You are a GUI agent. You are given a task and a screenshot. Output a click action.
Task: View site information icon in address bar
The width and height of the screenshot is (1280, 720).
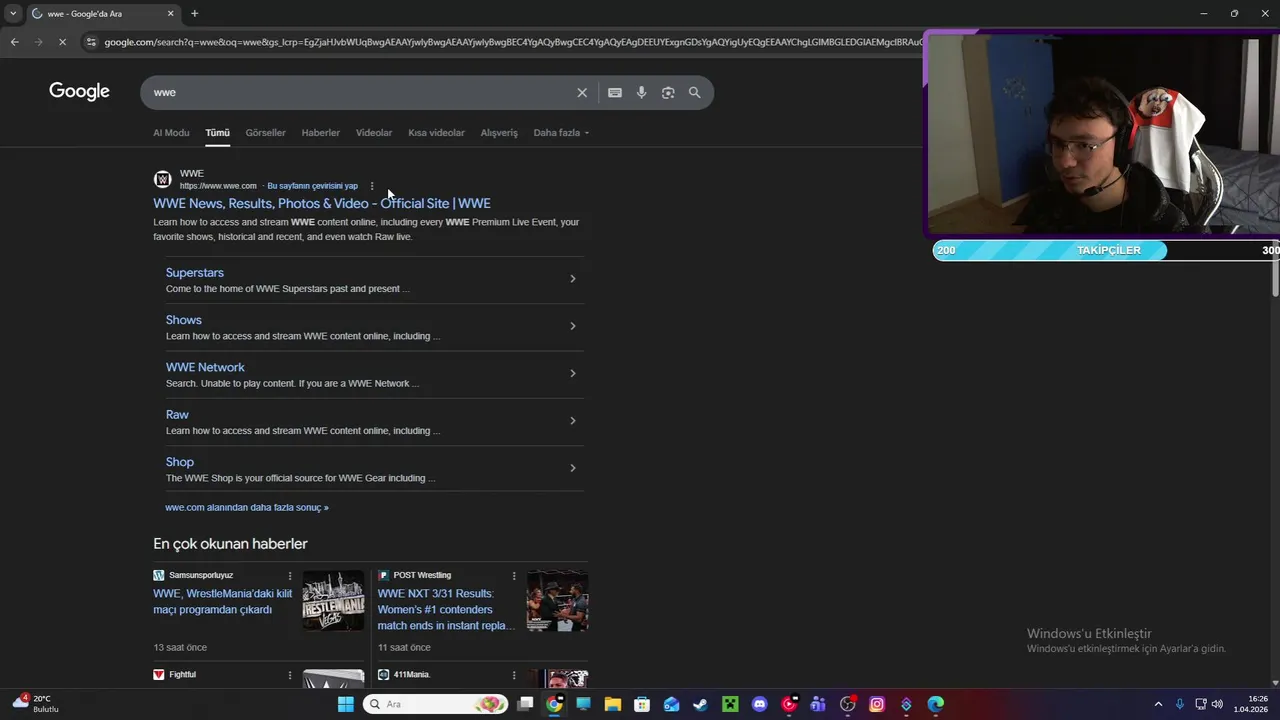91,42
